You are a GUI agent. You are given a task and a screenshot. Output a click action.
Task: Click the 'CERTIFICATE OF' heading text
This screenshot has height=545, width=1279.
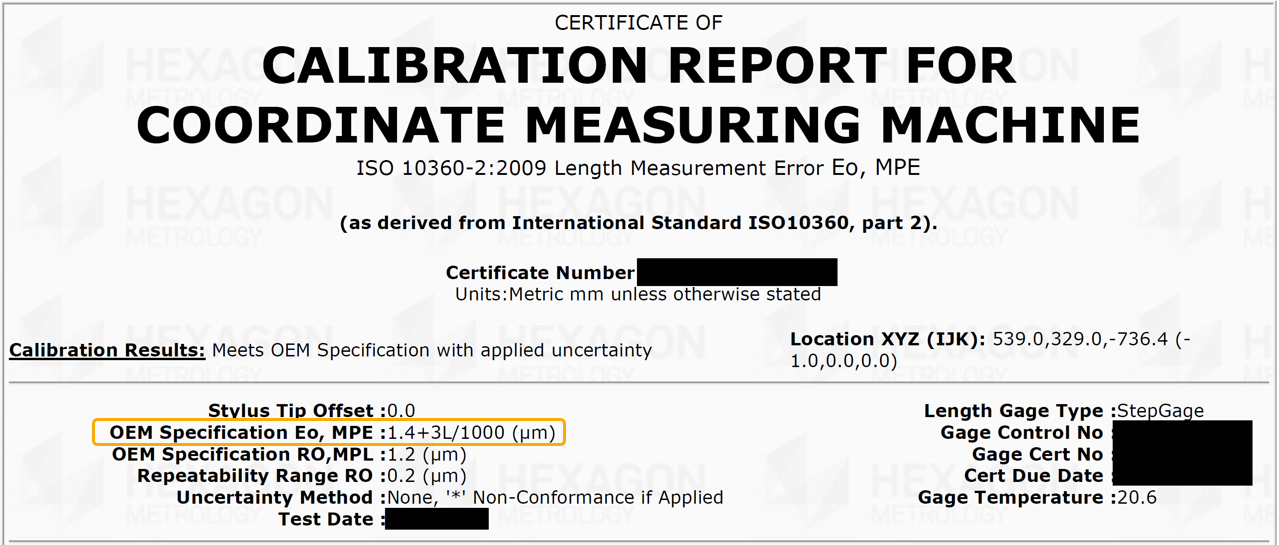(638, 23)
